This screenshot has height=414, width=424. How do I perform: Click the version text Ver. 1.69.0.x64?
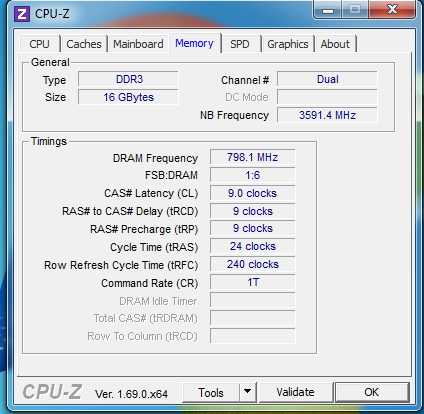[131, 394]
